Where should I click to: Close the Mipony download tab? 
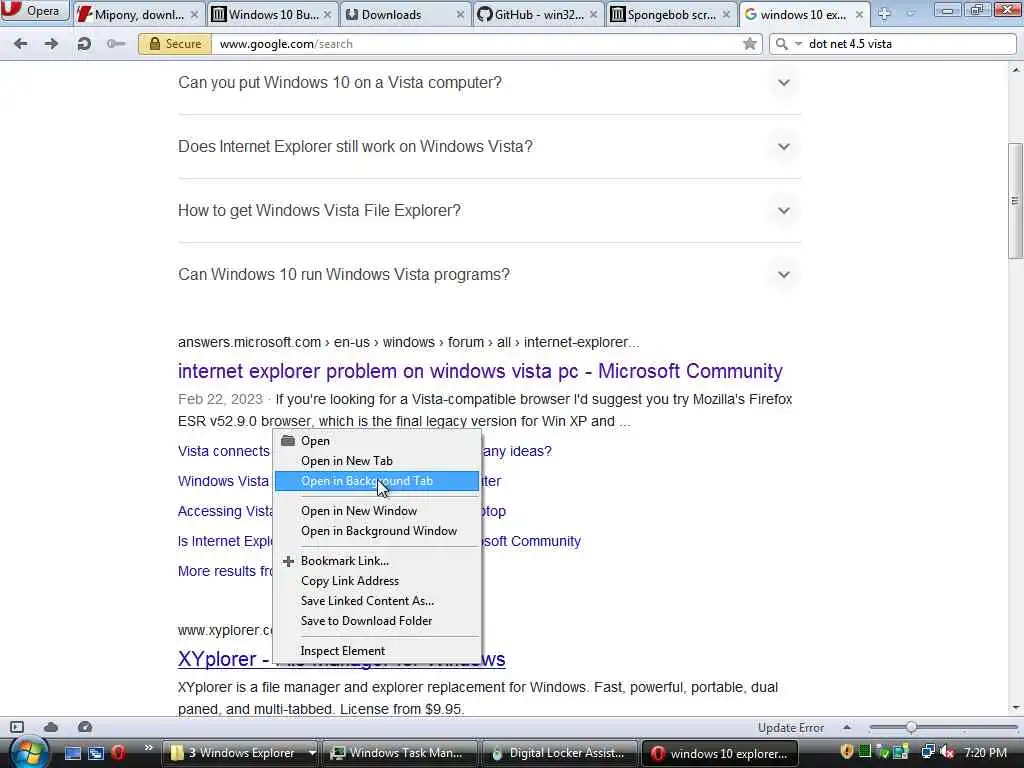[x=195, y=14]
